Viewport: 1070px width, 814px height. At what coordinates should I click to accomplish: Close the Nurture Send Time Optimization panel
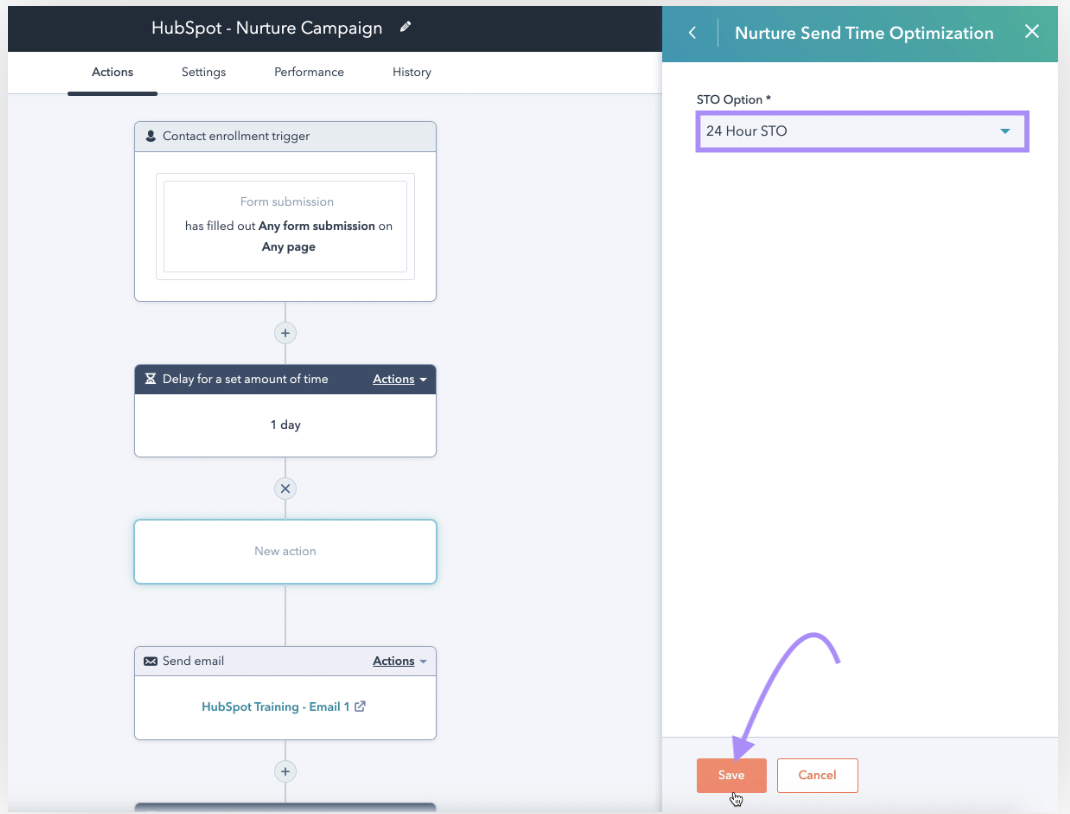pos(1032,32)
